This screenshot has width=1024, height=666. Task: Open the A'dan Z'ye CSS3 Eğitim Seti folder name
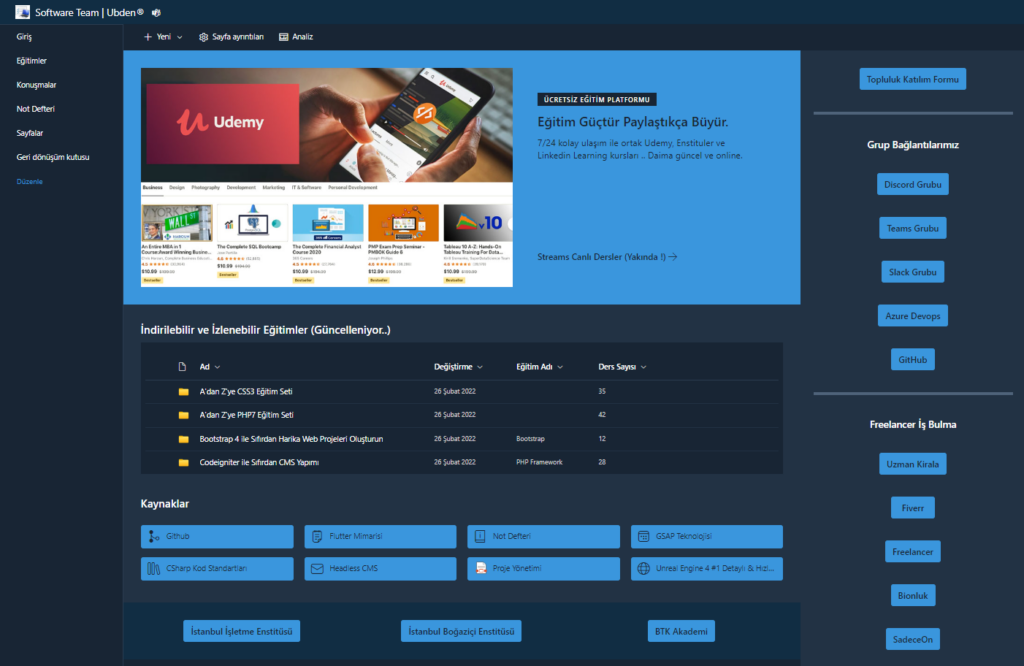pos(246,392)
